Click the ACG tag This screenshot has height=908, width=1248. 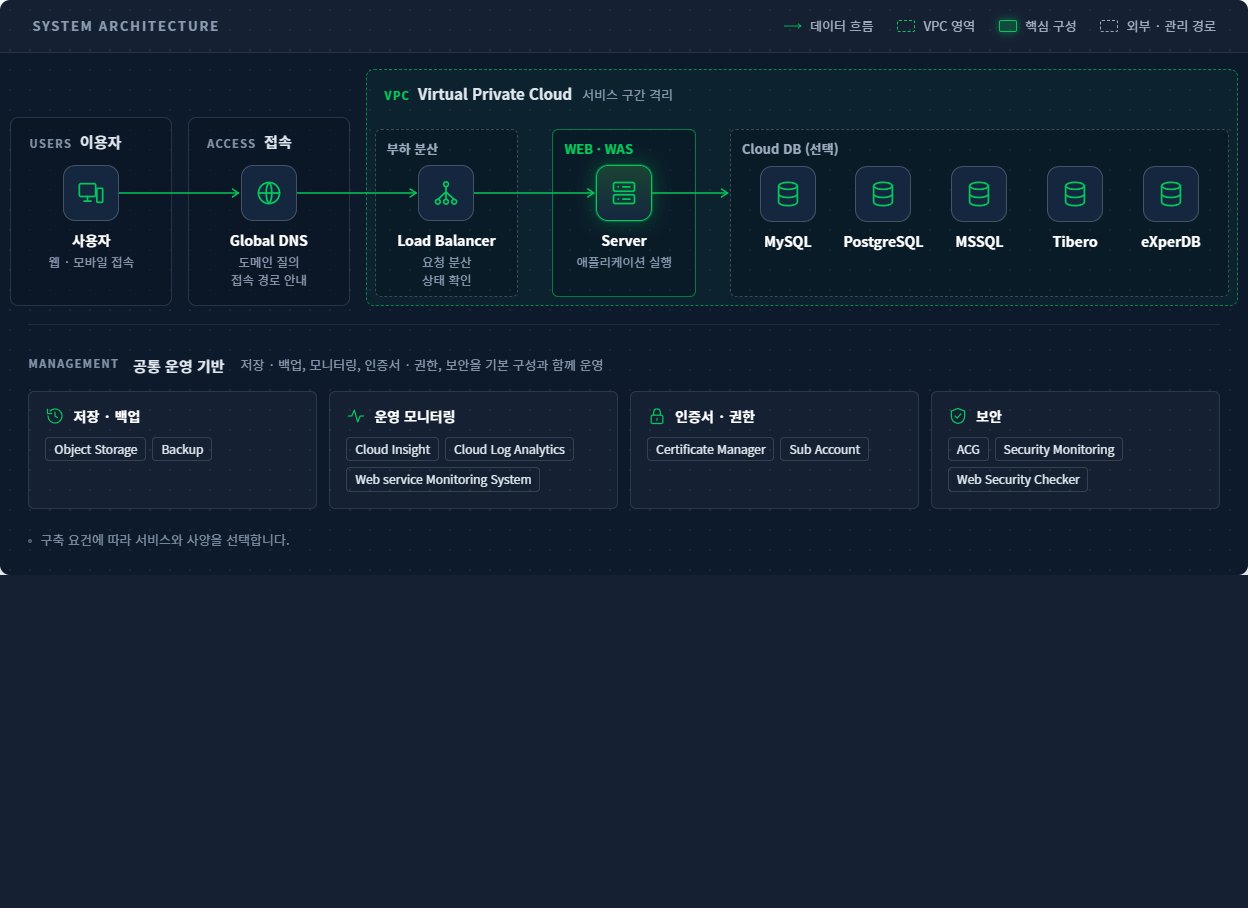click(968, 450)
